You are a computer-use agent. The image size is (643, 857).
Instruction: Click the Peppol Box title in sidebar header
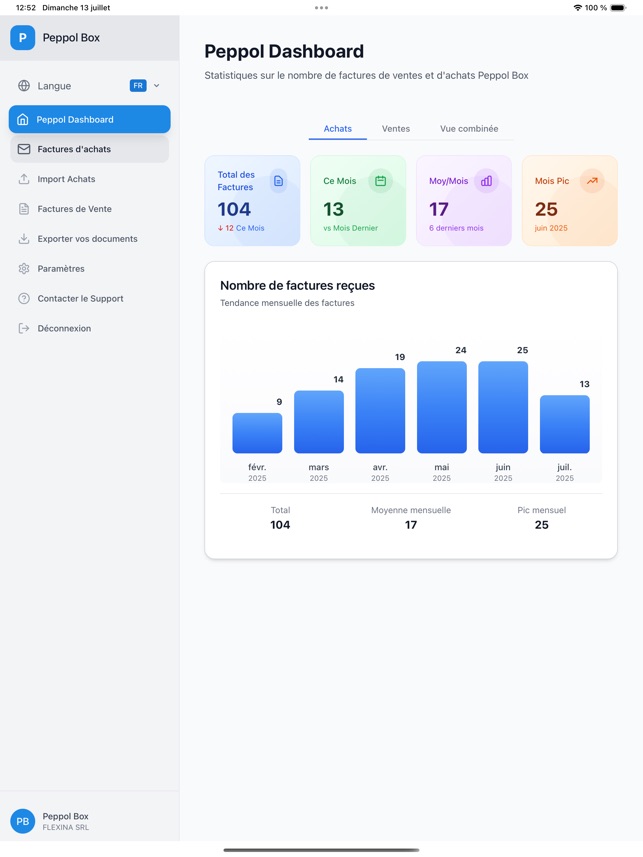[71, 38]
